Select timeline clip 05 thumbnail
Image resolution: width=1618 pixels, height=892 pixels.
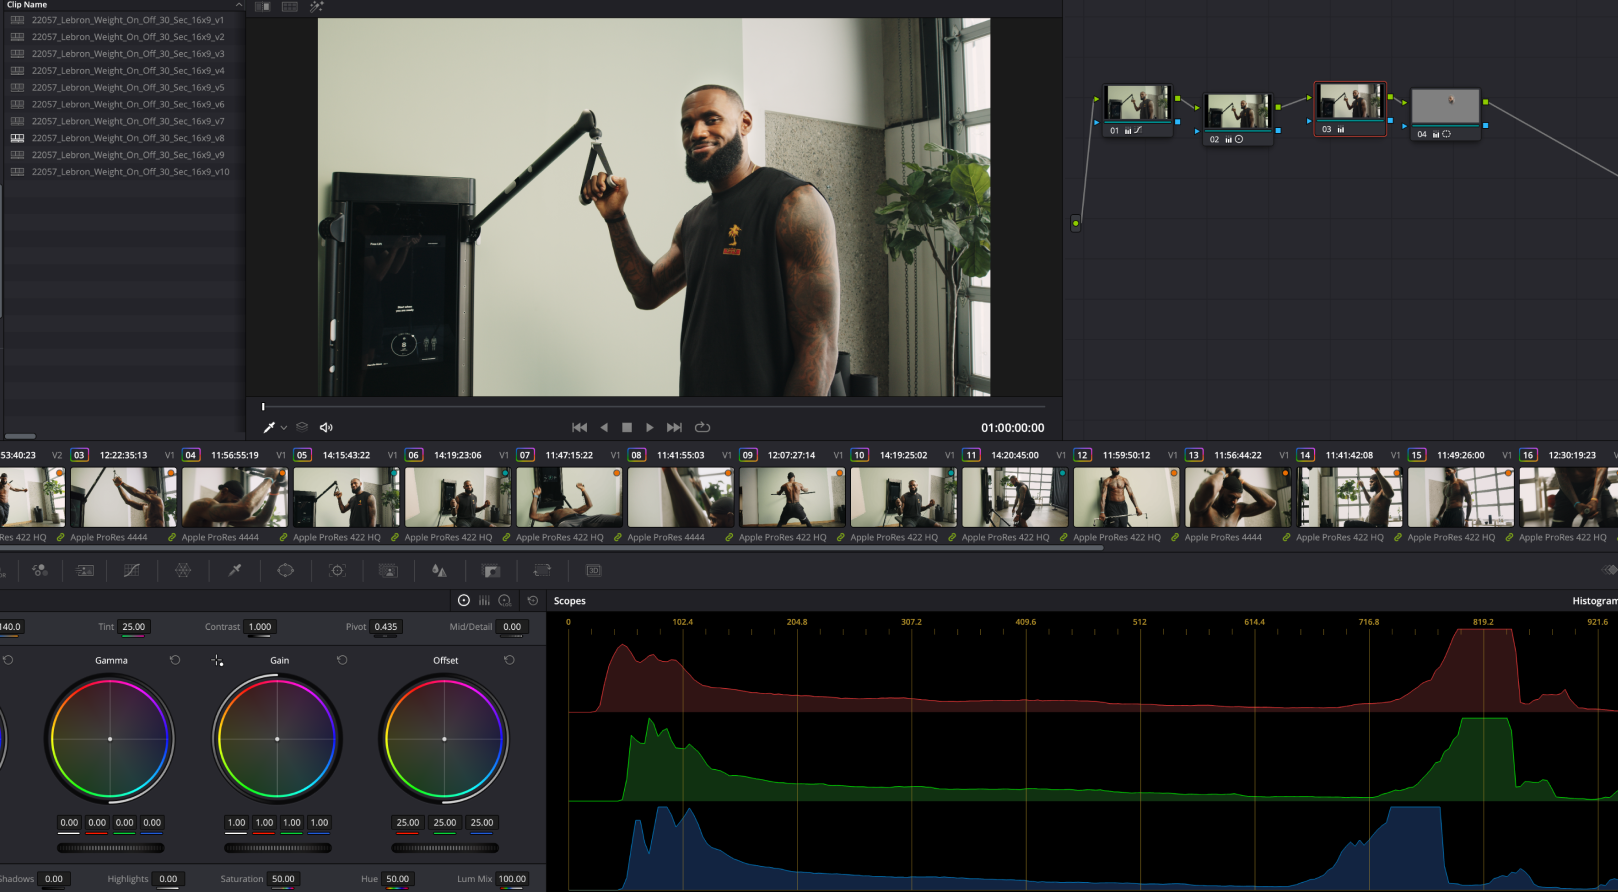coord(346,497)
